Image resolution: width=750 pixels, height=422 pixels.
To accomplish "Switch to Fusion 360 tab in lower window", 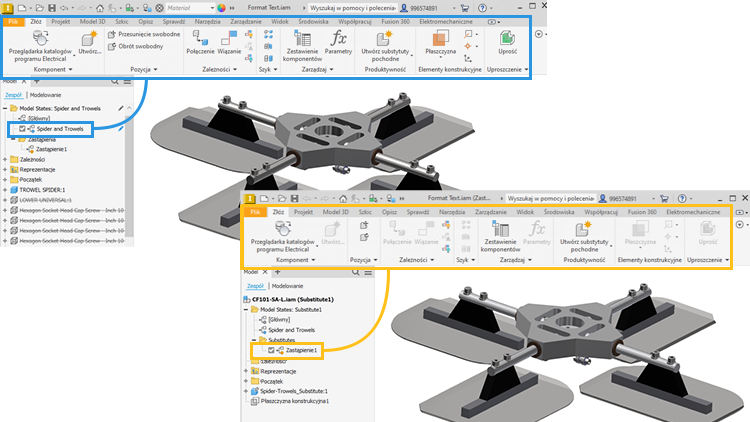I will [x=642, y=212].
